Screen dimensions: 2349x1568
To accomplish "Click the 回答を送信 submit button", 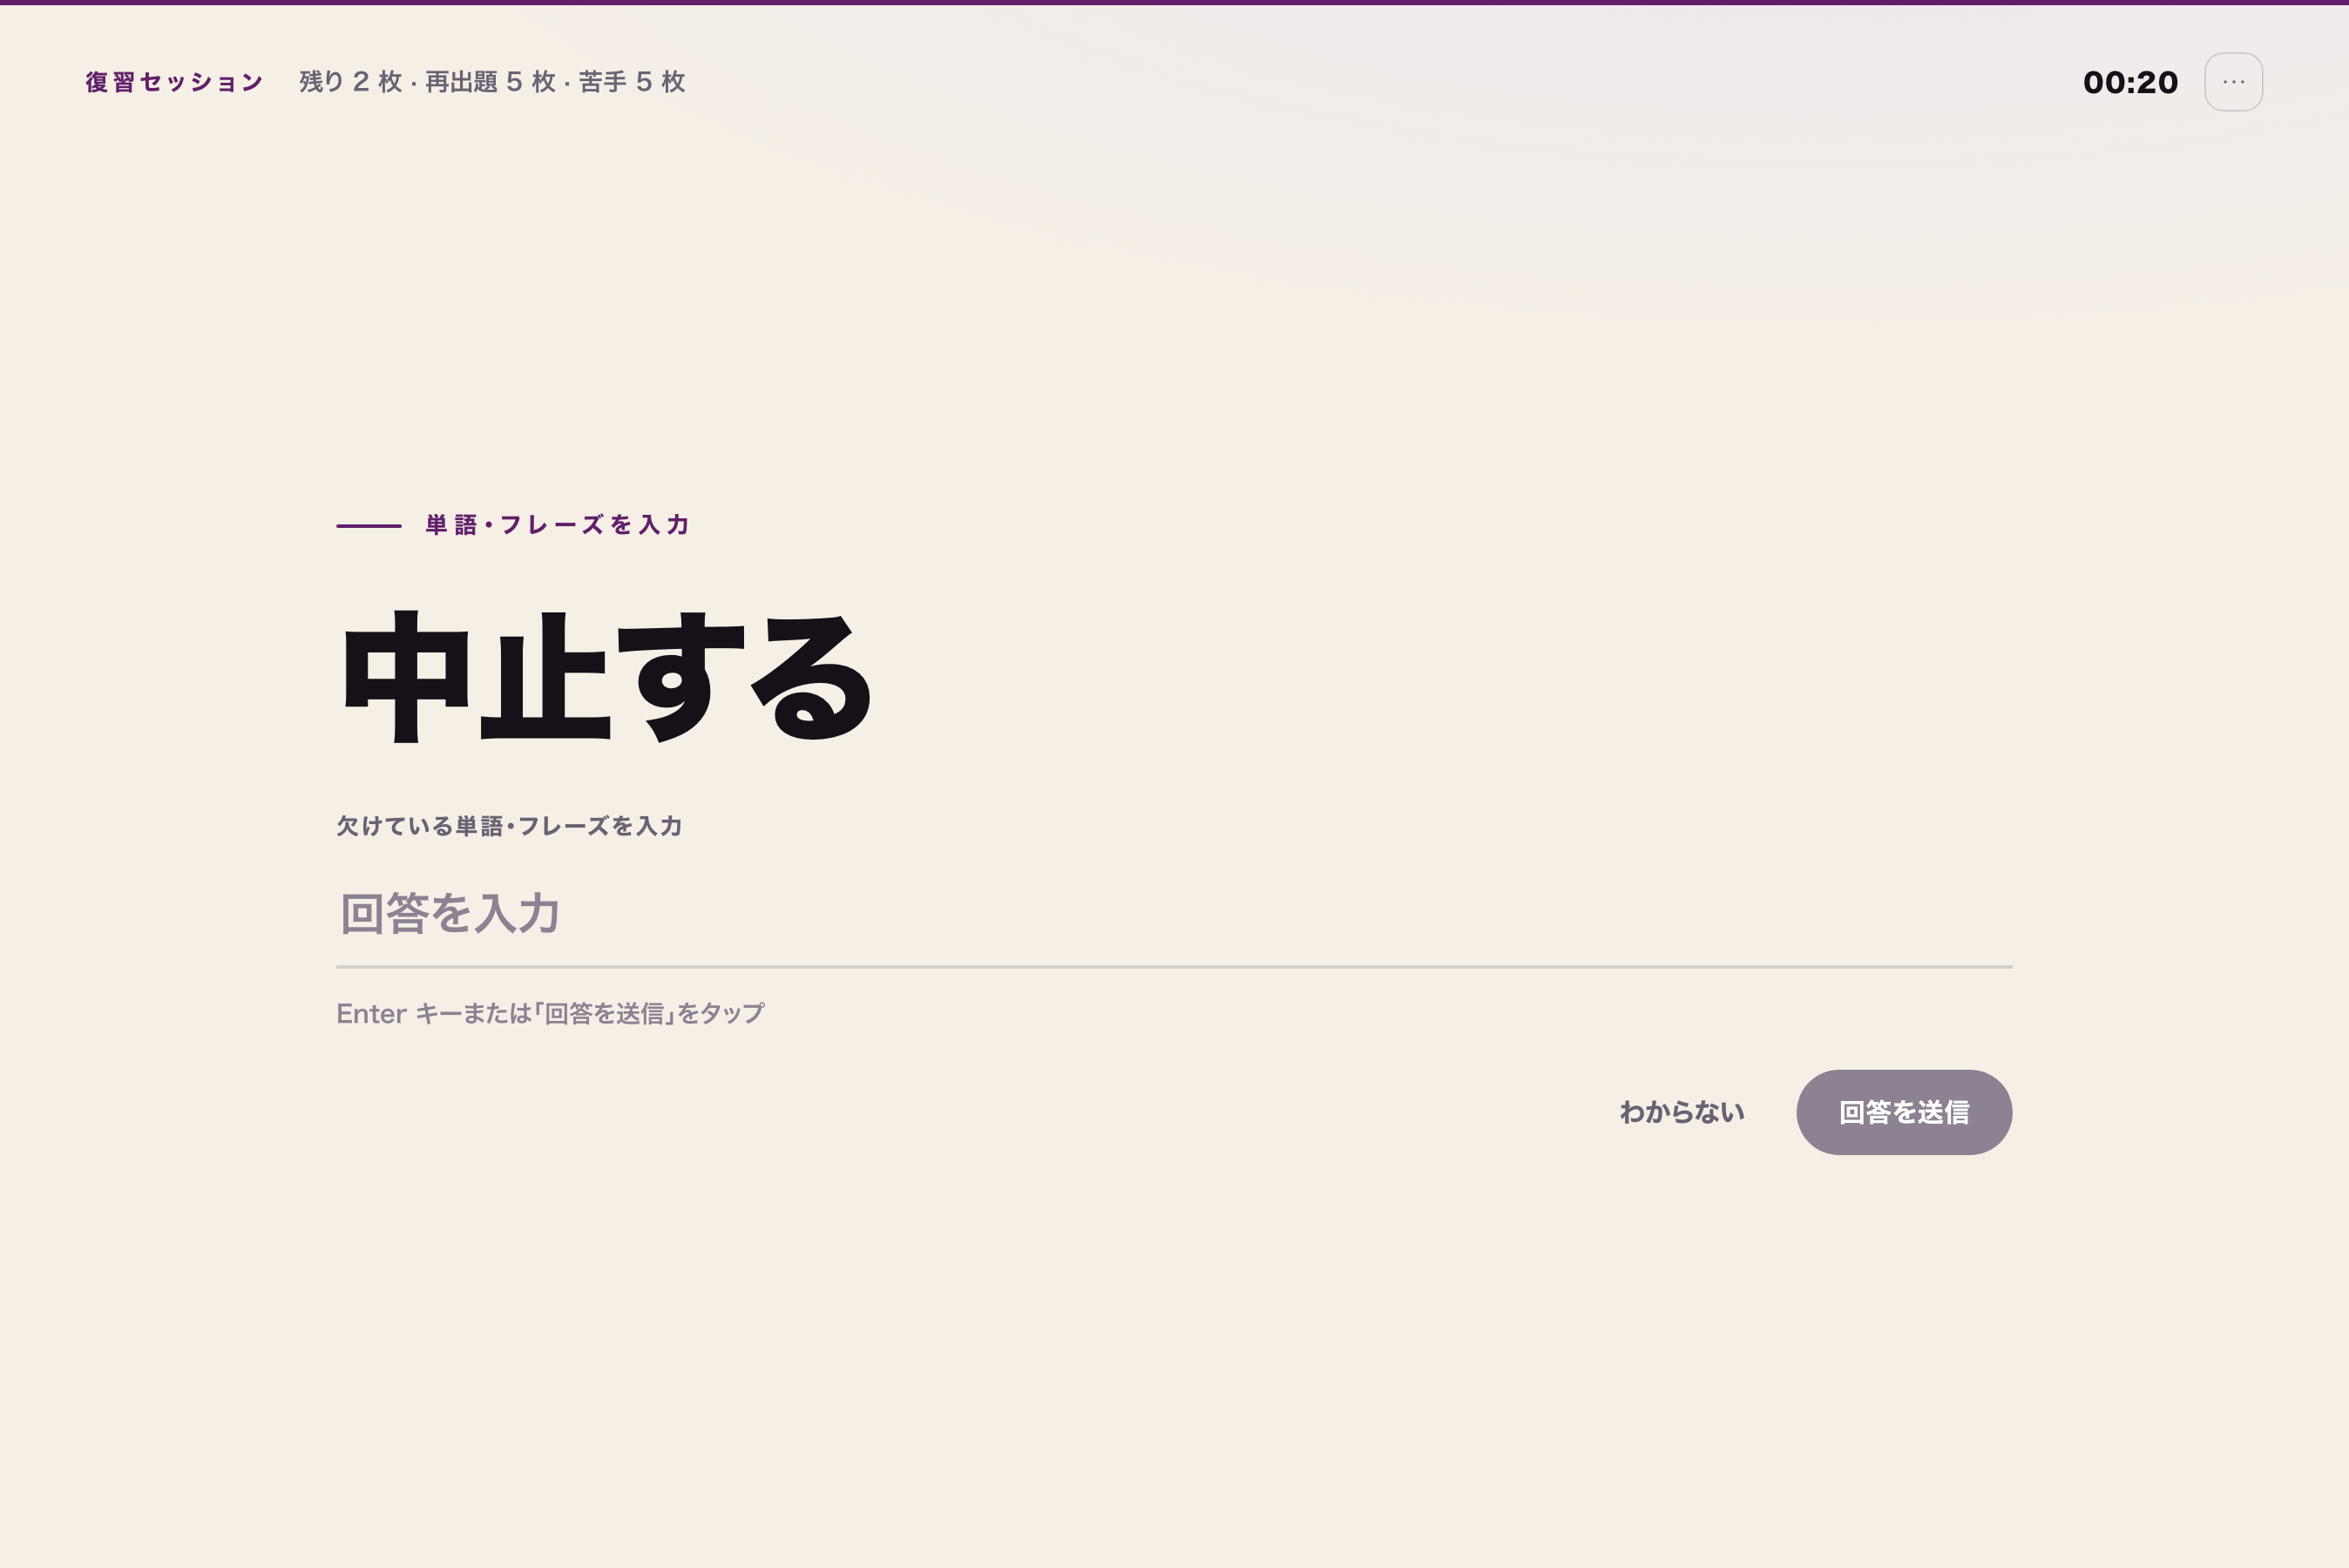I will click(x=1903, y=1112).
